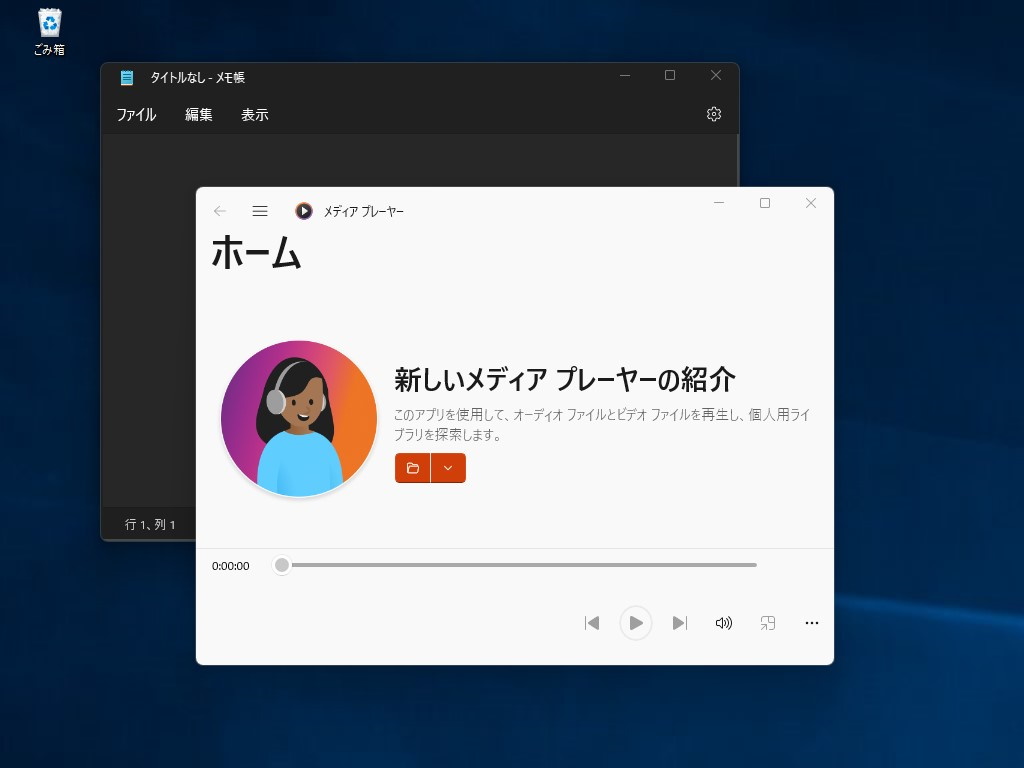Open the ファイル menu in Notepad
This screenshot has height=768, width=1024.
pos(136,114)
